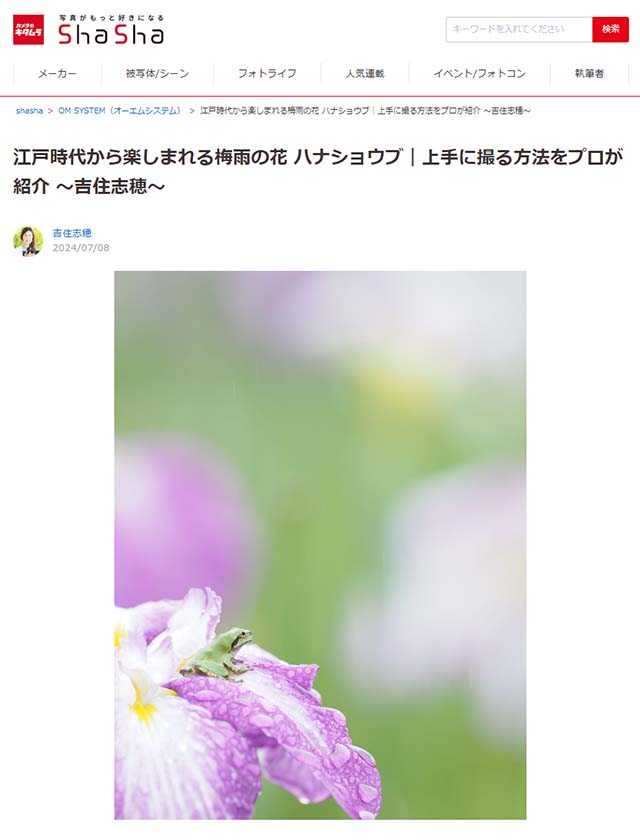Click the red 検索 search button
The width and height of the screenshot is (640, 840).
click(610, 29)
